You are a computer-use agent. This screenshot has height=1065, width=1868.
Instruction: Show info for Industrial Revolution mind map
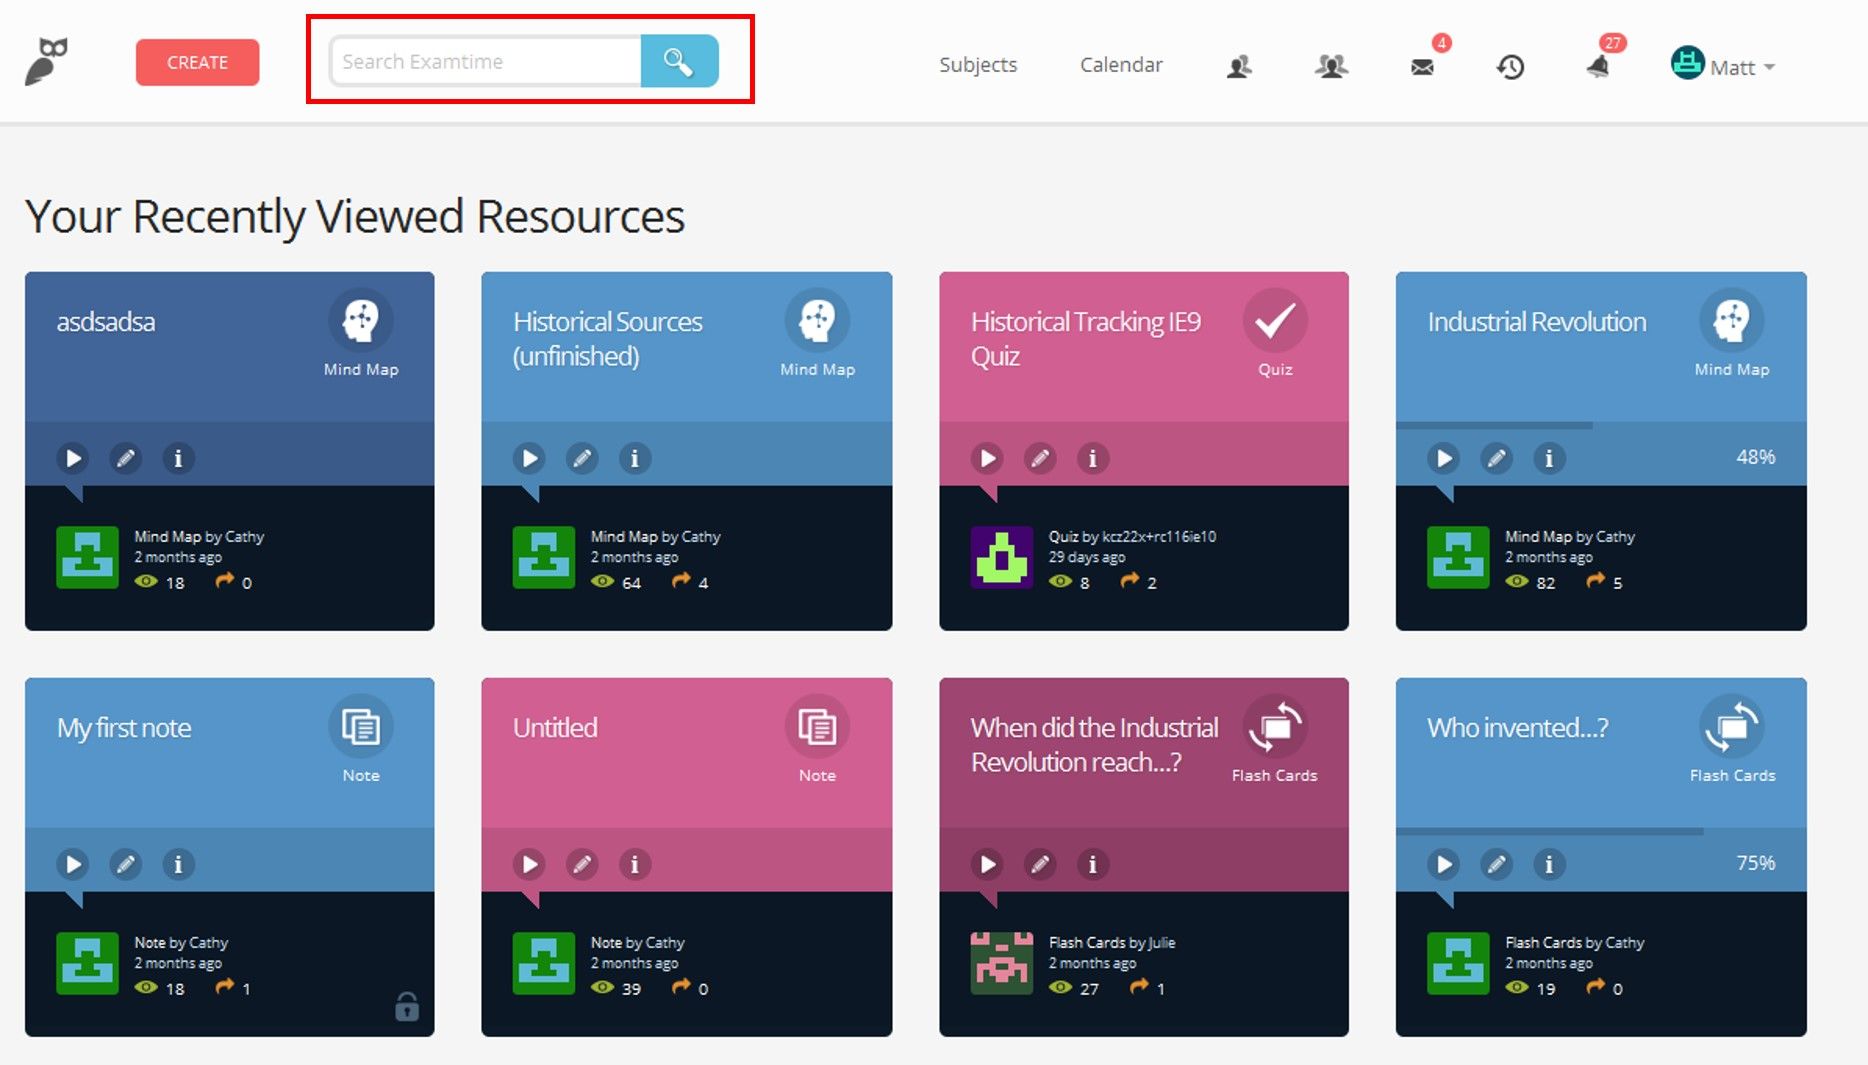pyautogui.click(x=1549, y=458)
